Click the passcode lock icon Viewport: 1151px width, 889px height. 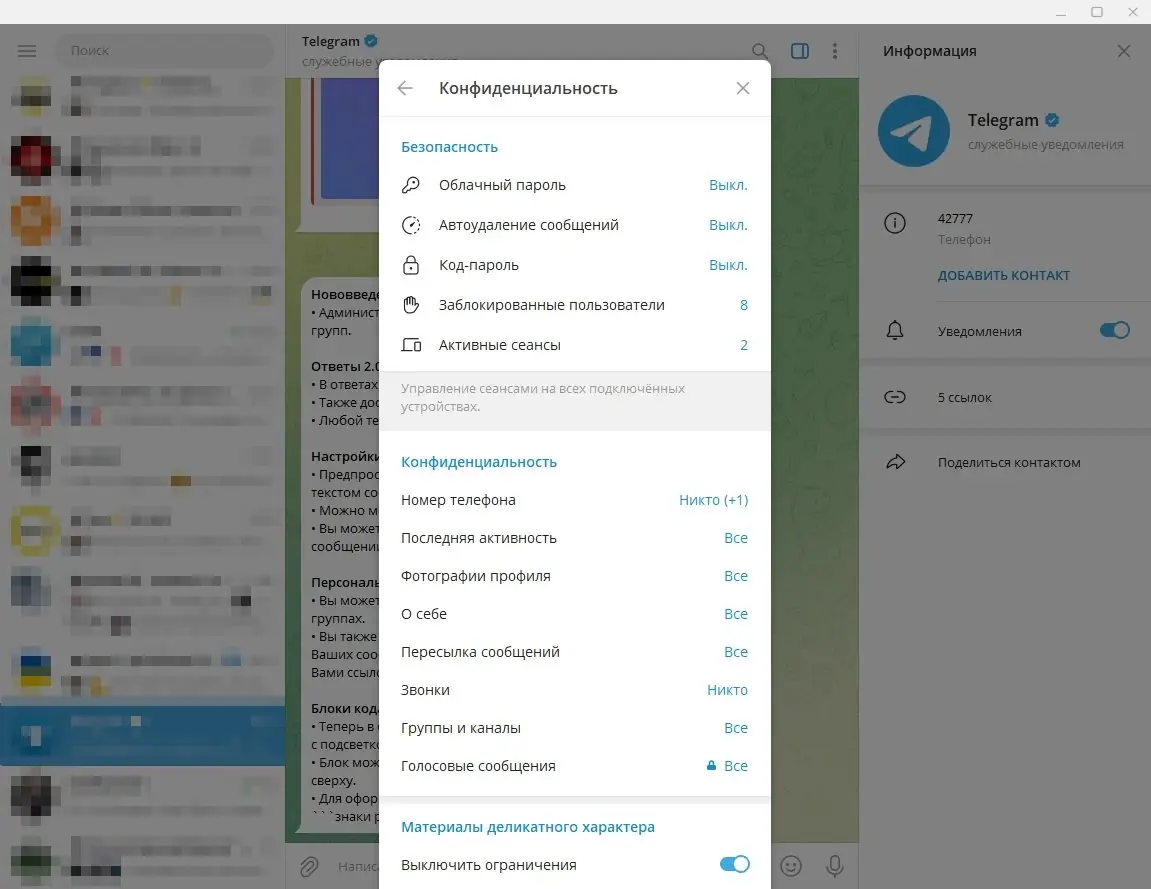click(x=411, y=264)
